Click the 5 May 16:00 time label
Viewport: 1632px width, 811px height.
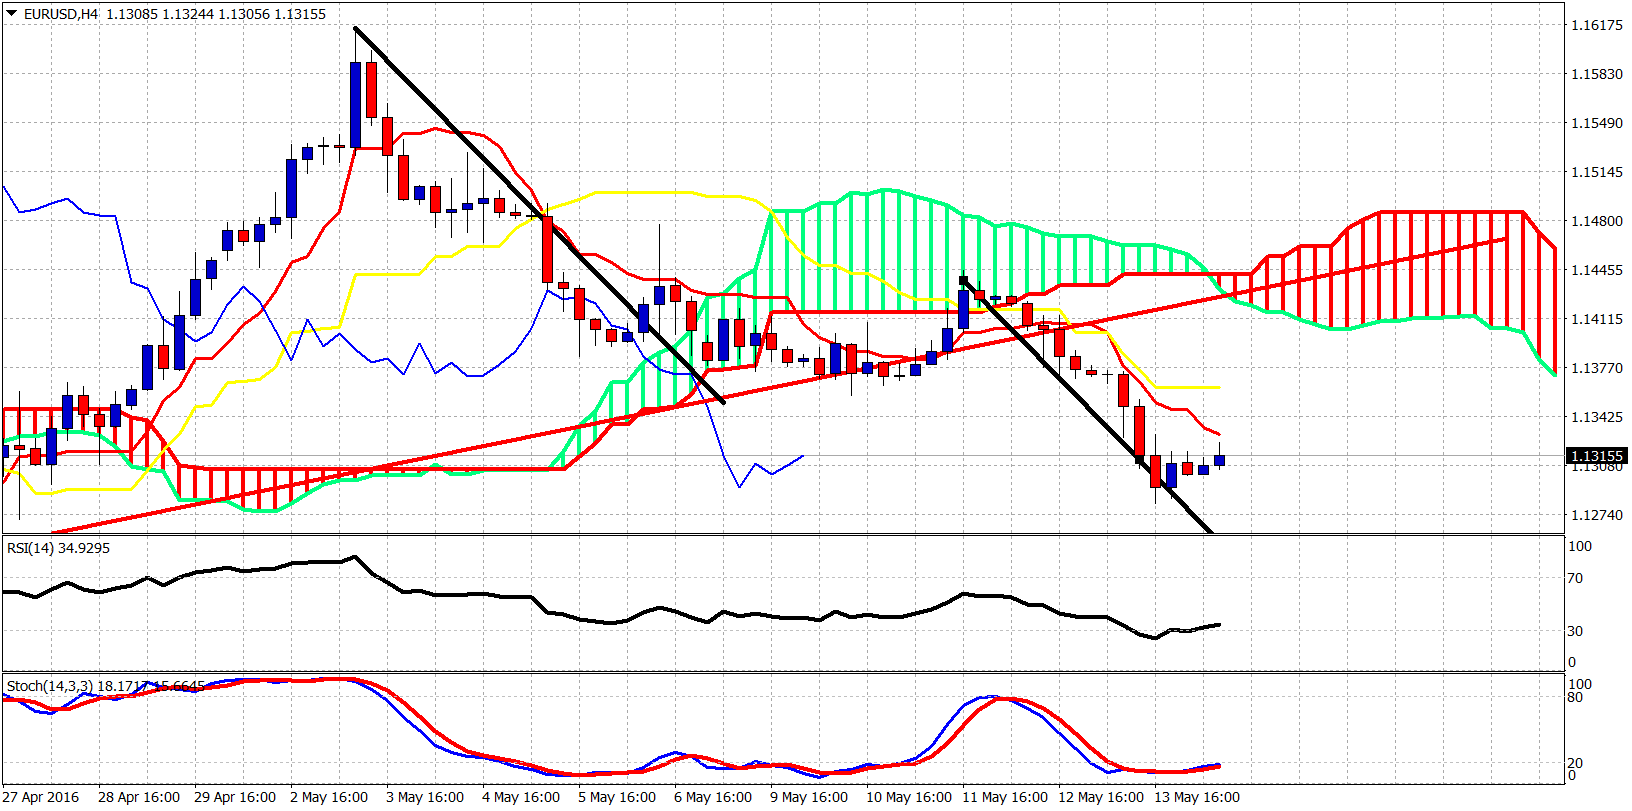click(617, 797)
